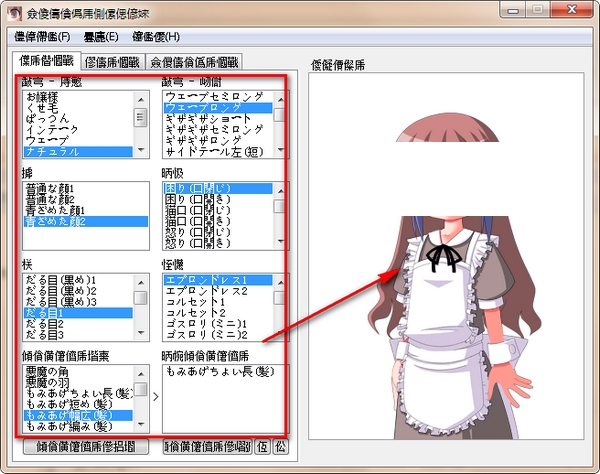Open the File (F) menu
Screen dimensions: 600x474
coord(42,37)
